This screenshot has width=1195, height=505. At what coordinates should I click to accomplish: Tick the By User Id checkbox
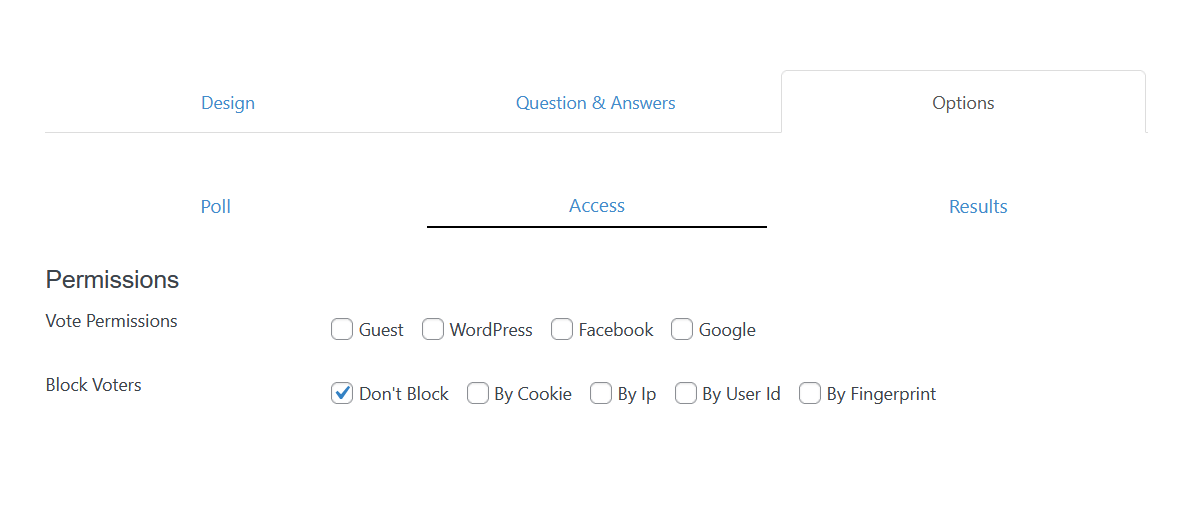coord(686,394)
